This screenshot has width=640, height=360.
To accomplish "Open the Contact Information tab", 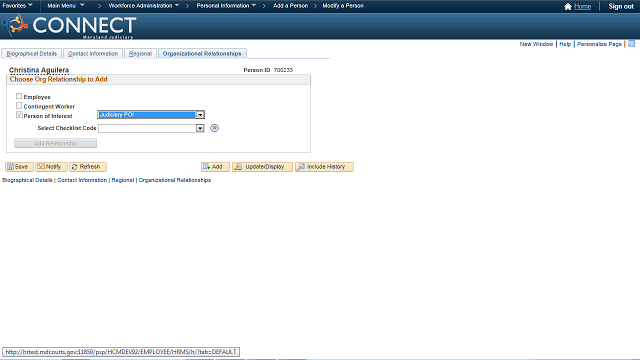I will pos(93,53).
